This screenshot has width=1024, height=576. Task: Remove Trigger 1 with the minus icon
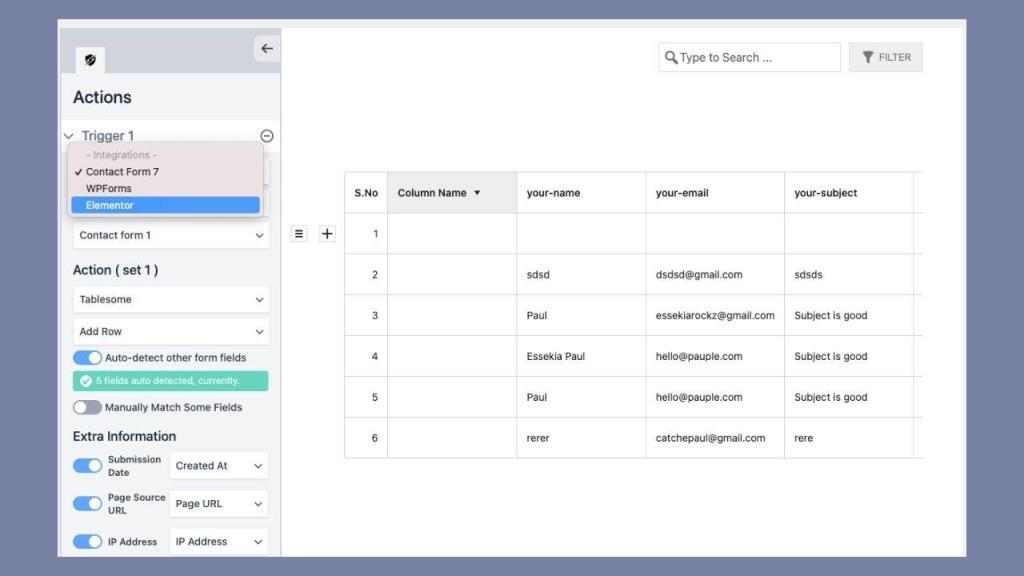click(x=266, y=135)
